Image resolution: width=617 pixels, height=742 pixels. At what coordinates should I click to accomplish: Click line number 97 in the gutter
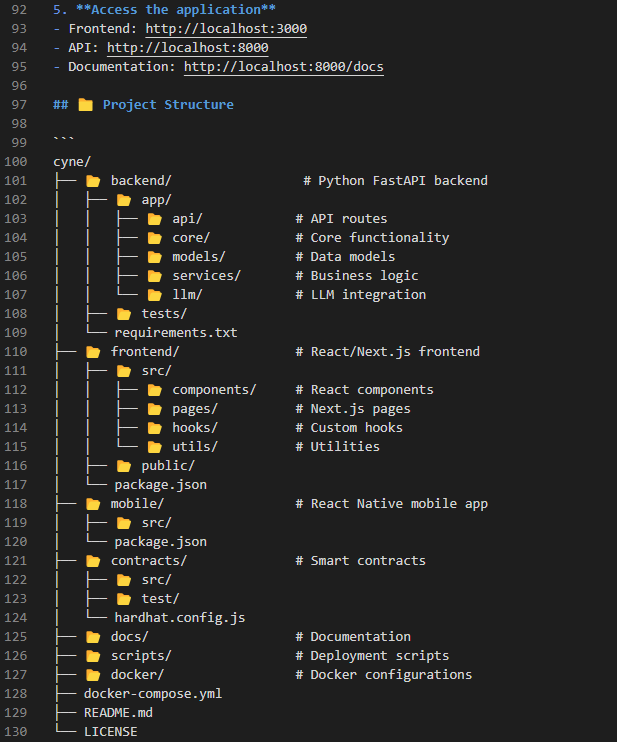(19, 105)
